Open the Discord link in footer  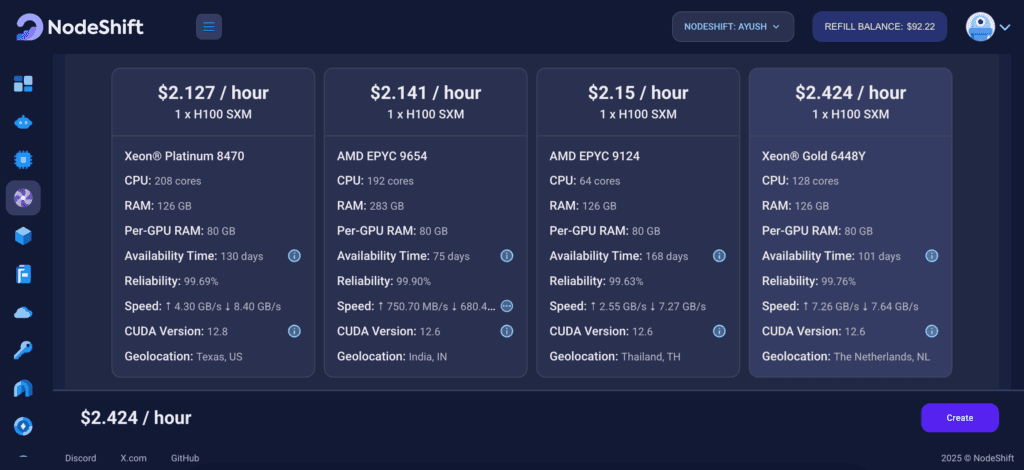point(80,458)
